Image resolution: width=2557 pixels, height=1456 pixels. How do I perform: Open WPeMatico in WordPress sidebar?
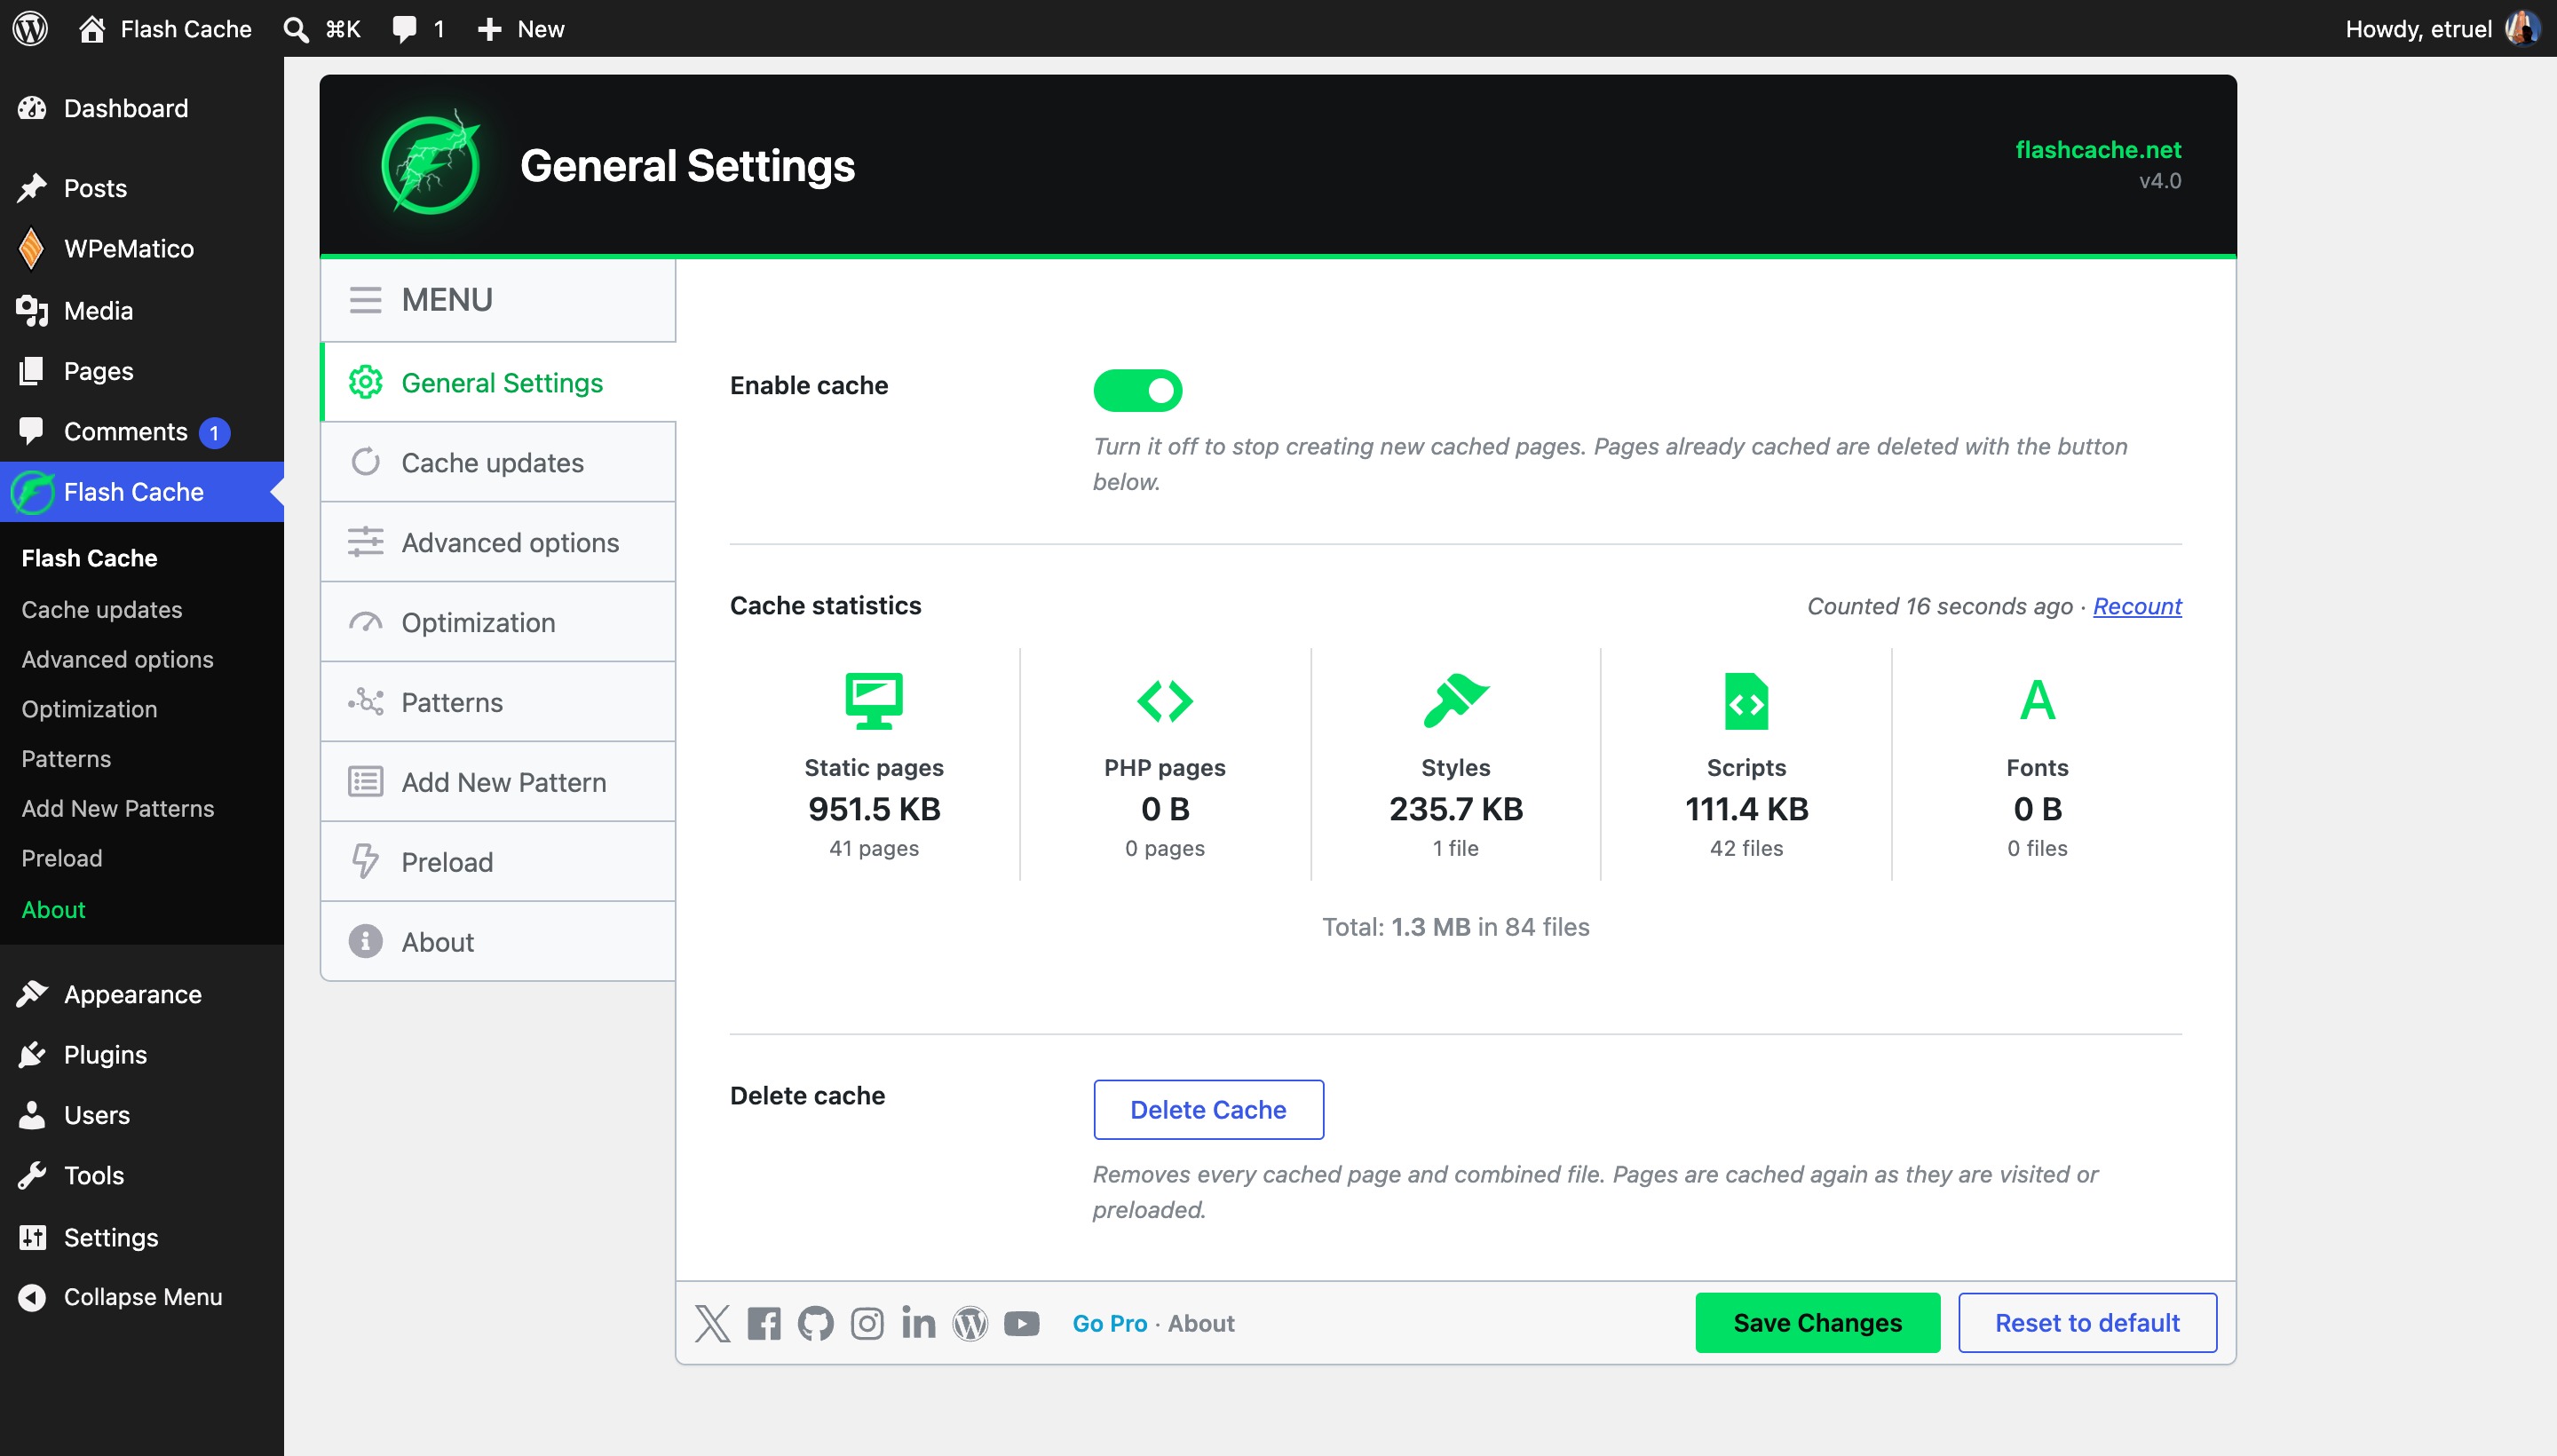142,248
